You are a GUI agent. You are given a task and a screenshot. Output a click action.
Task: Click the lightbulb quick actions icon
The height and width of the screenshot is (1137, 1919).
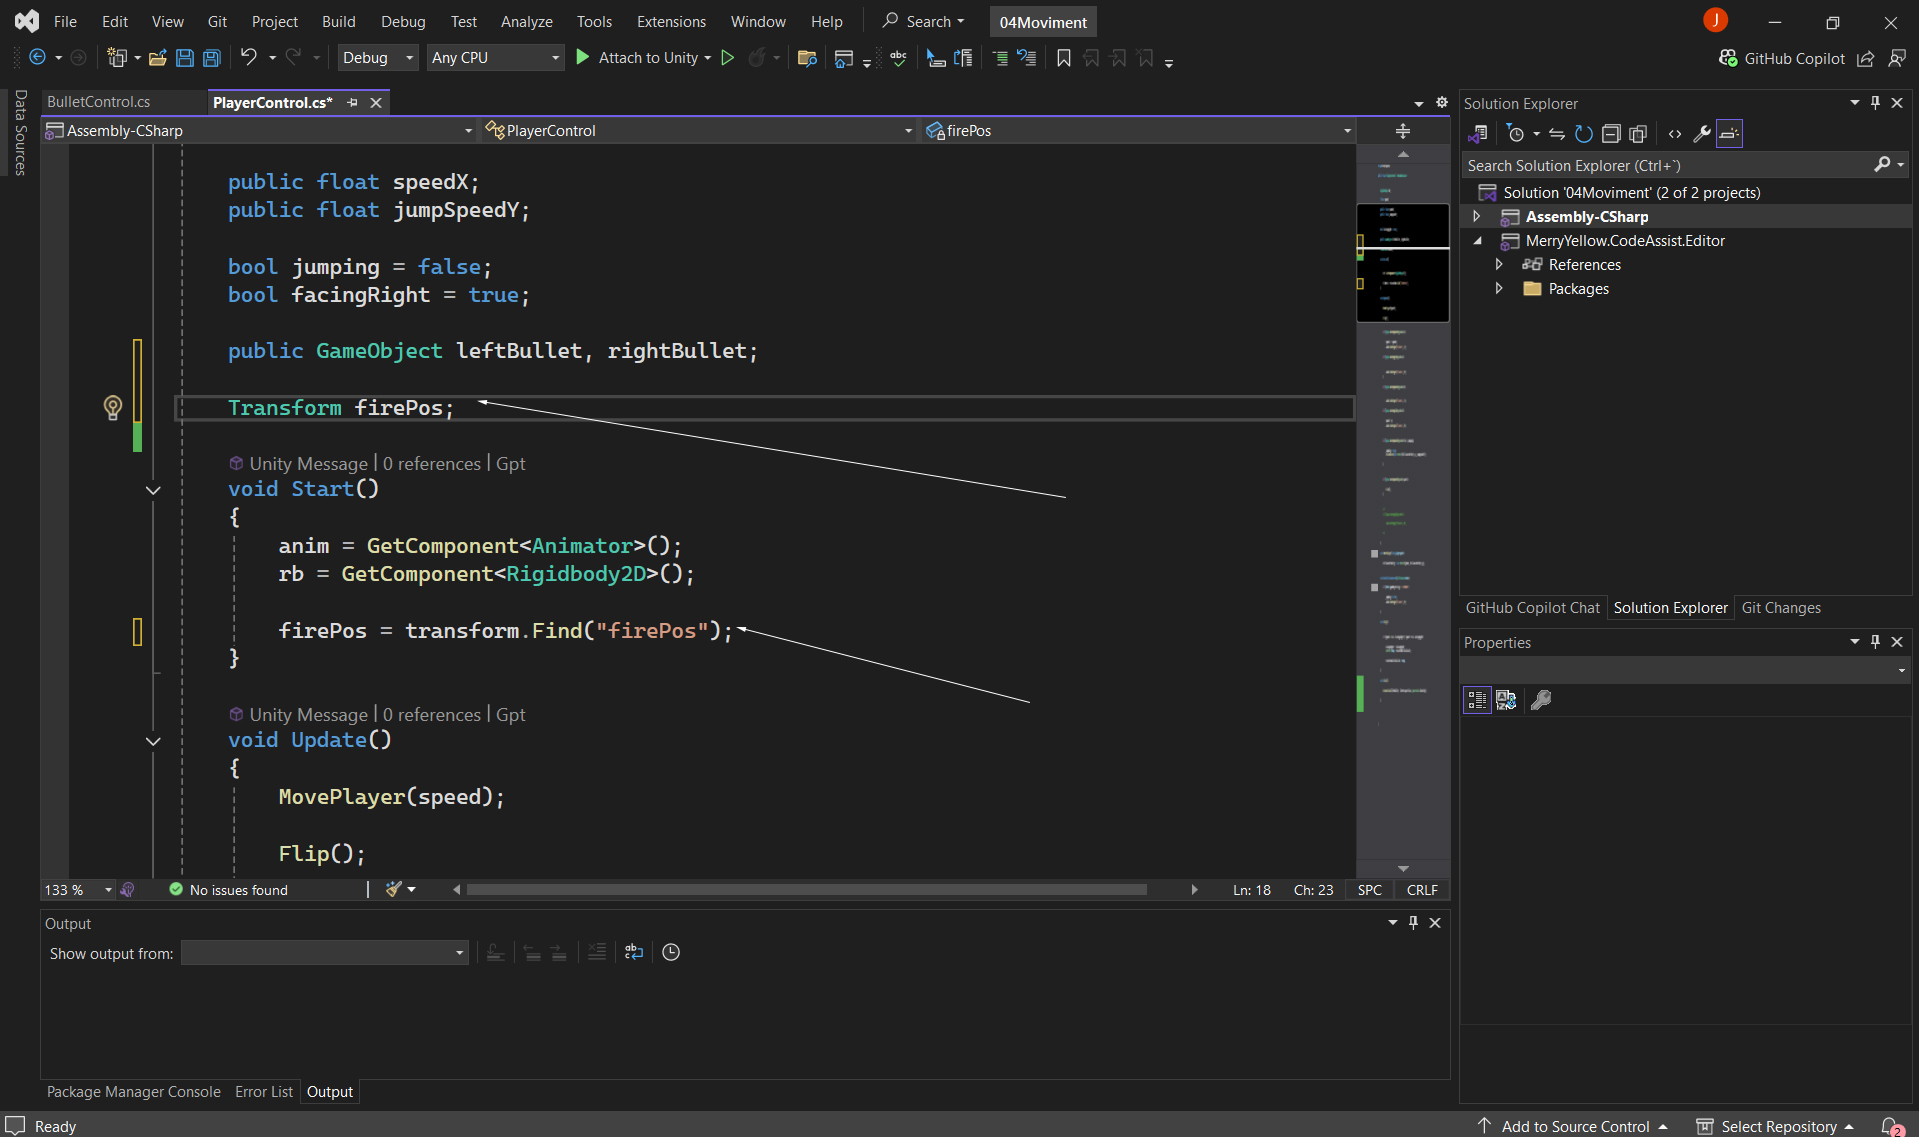click(x=113, y=407)
